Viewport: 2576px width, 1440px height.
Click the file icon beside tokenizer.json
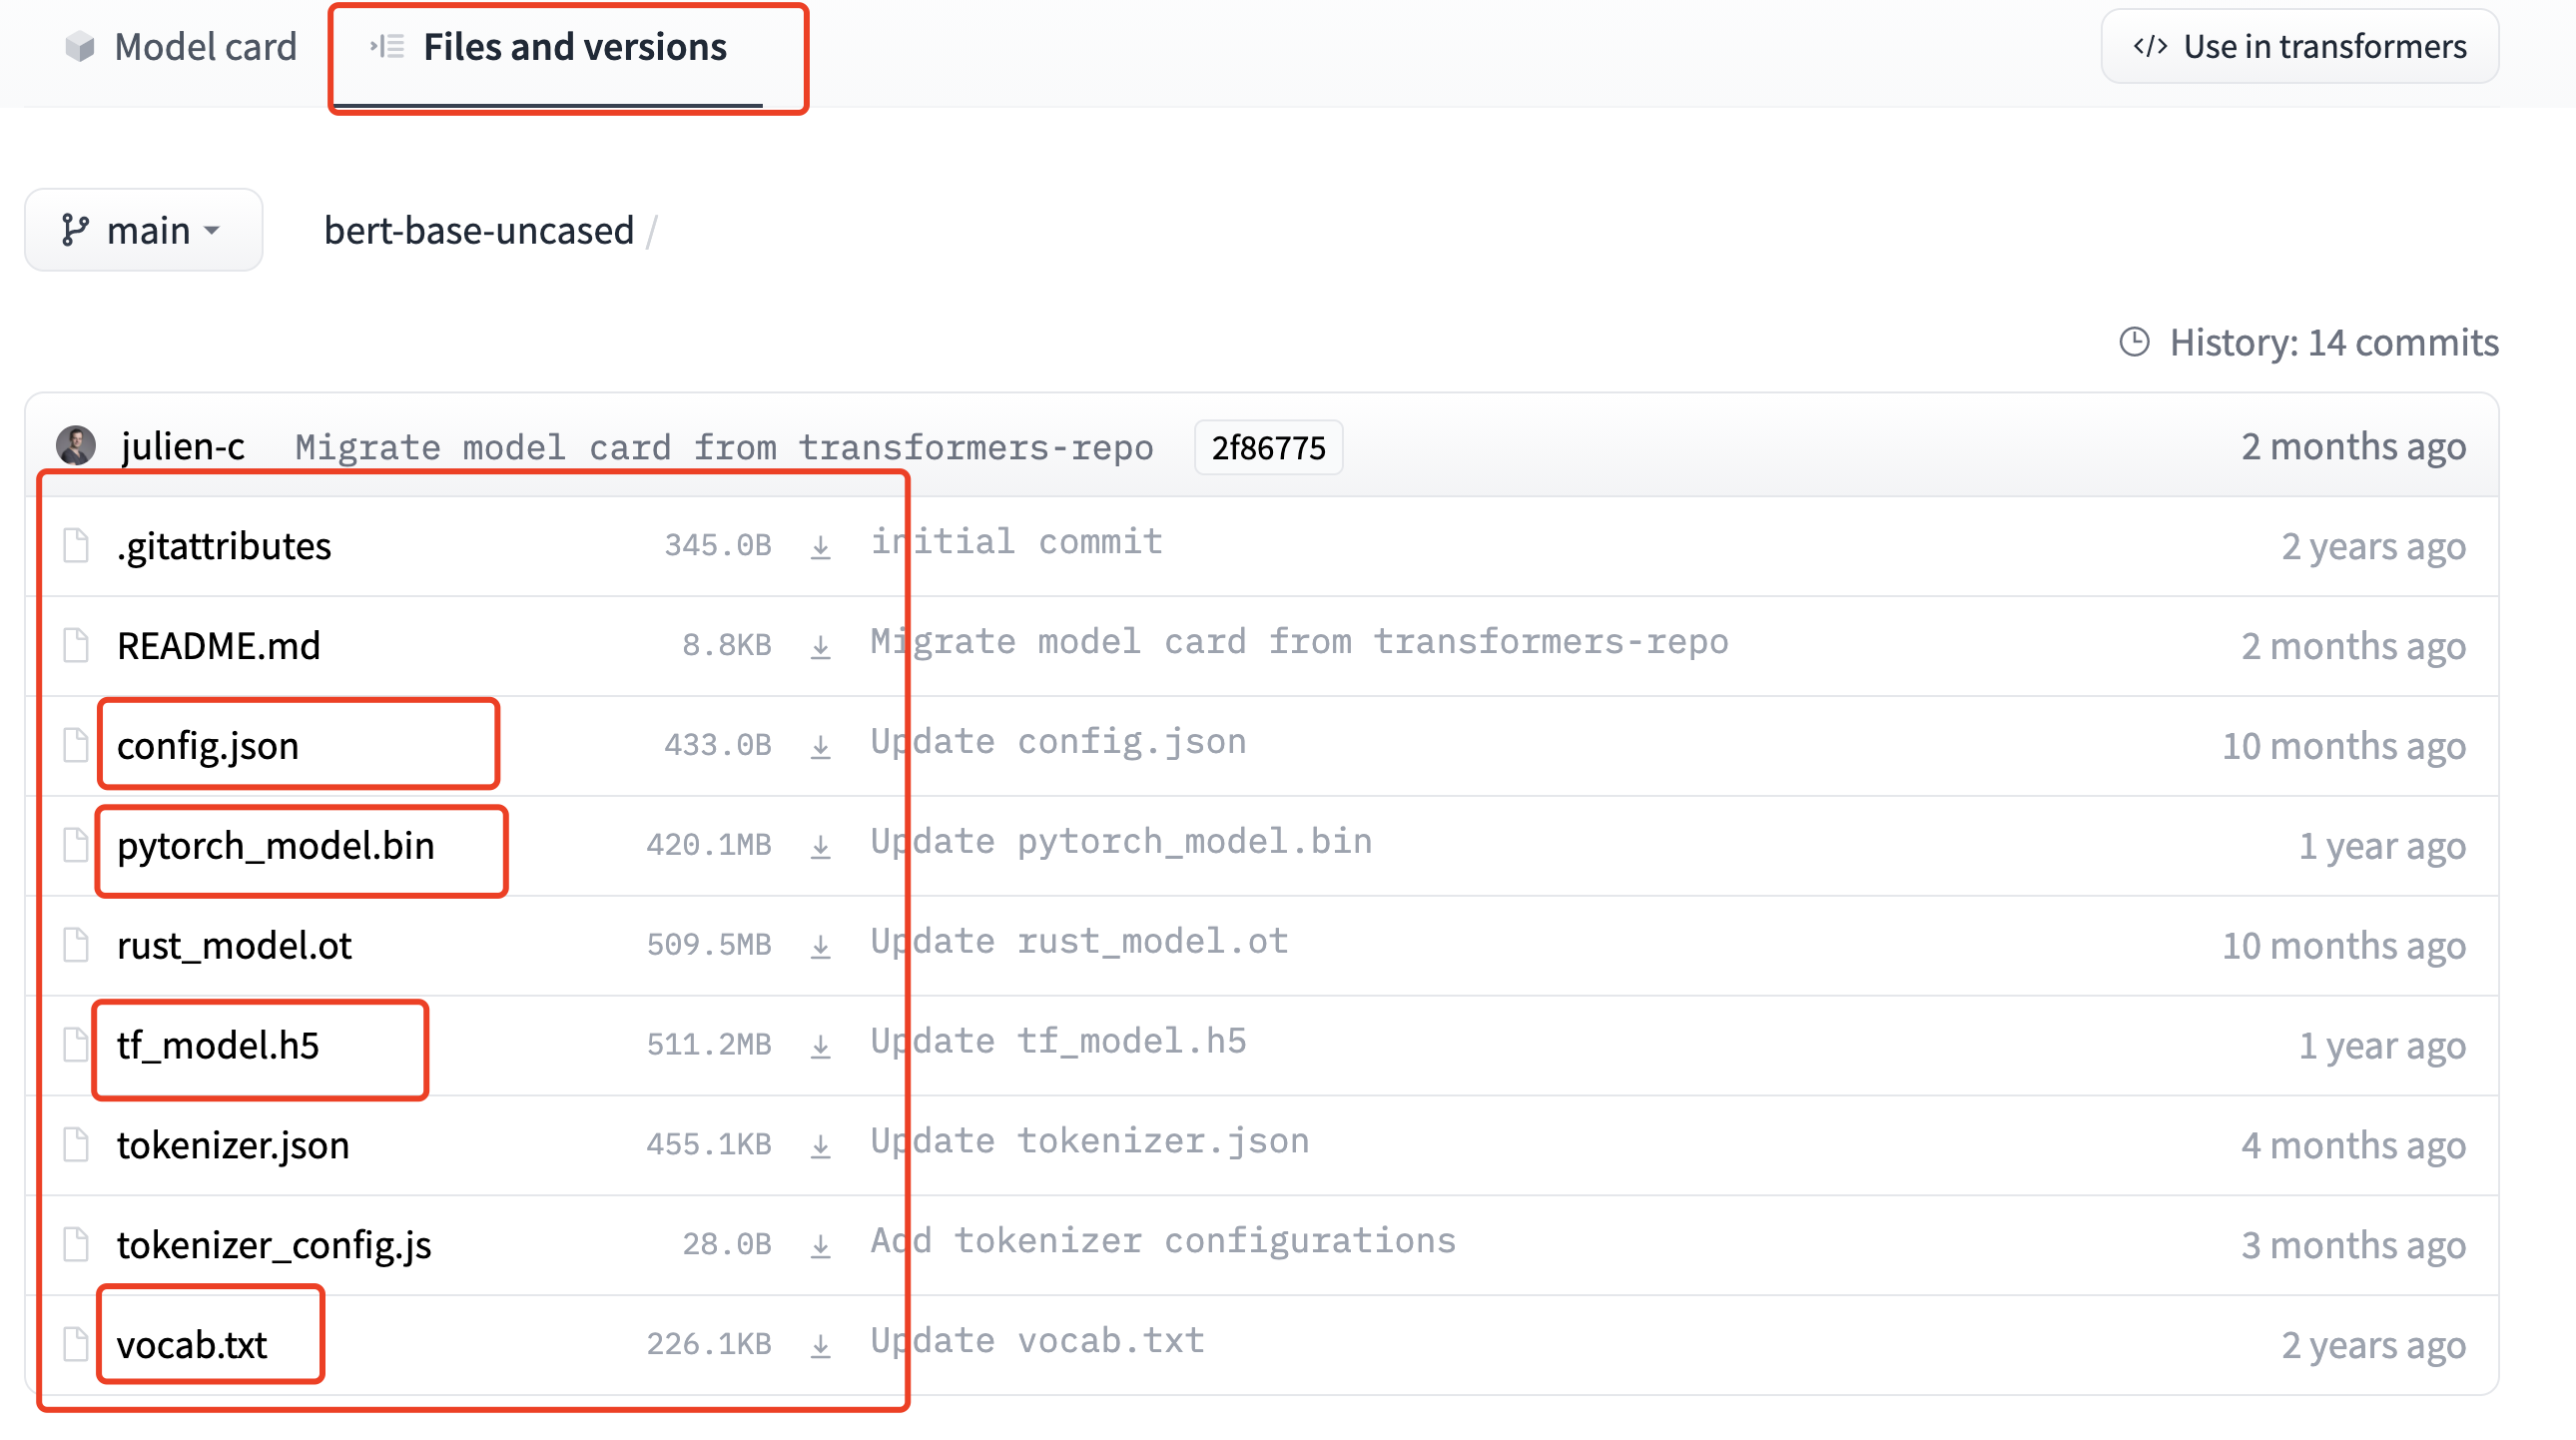click(75, 1144)
